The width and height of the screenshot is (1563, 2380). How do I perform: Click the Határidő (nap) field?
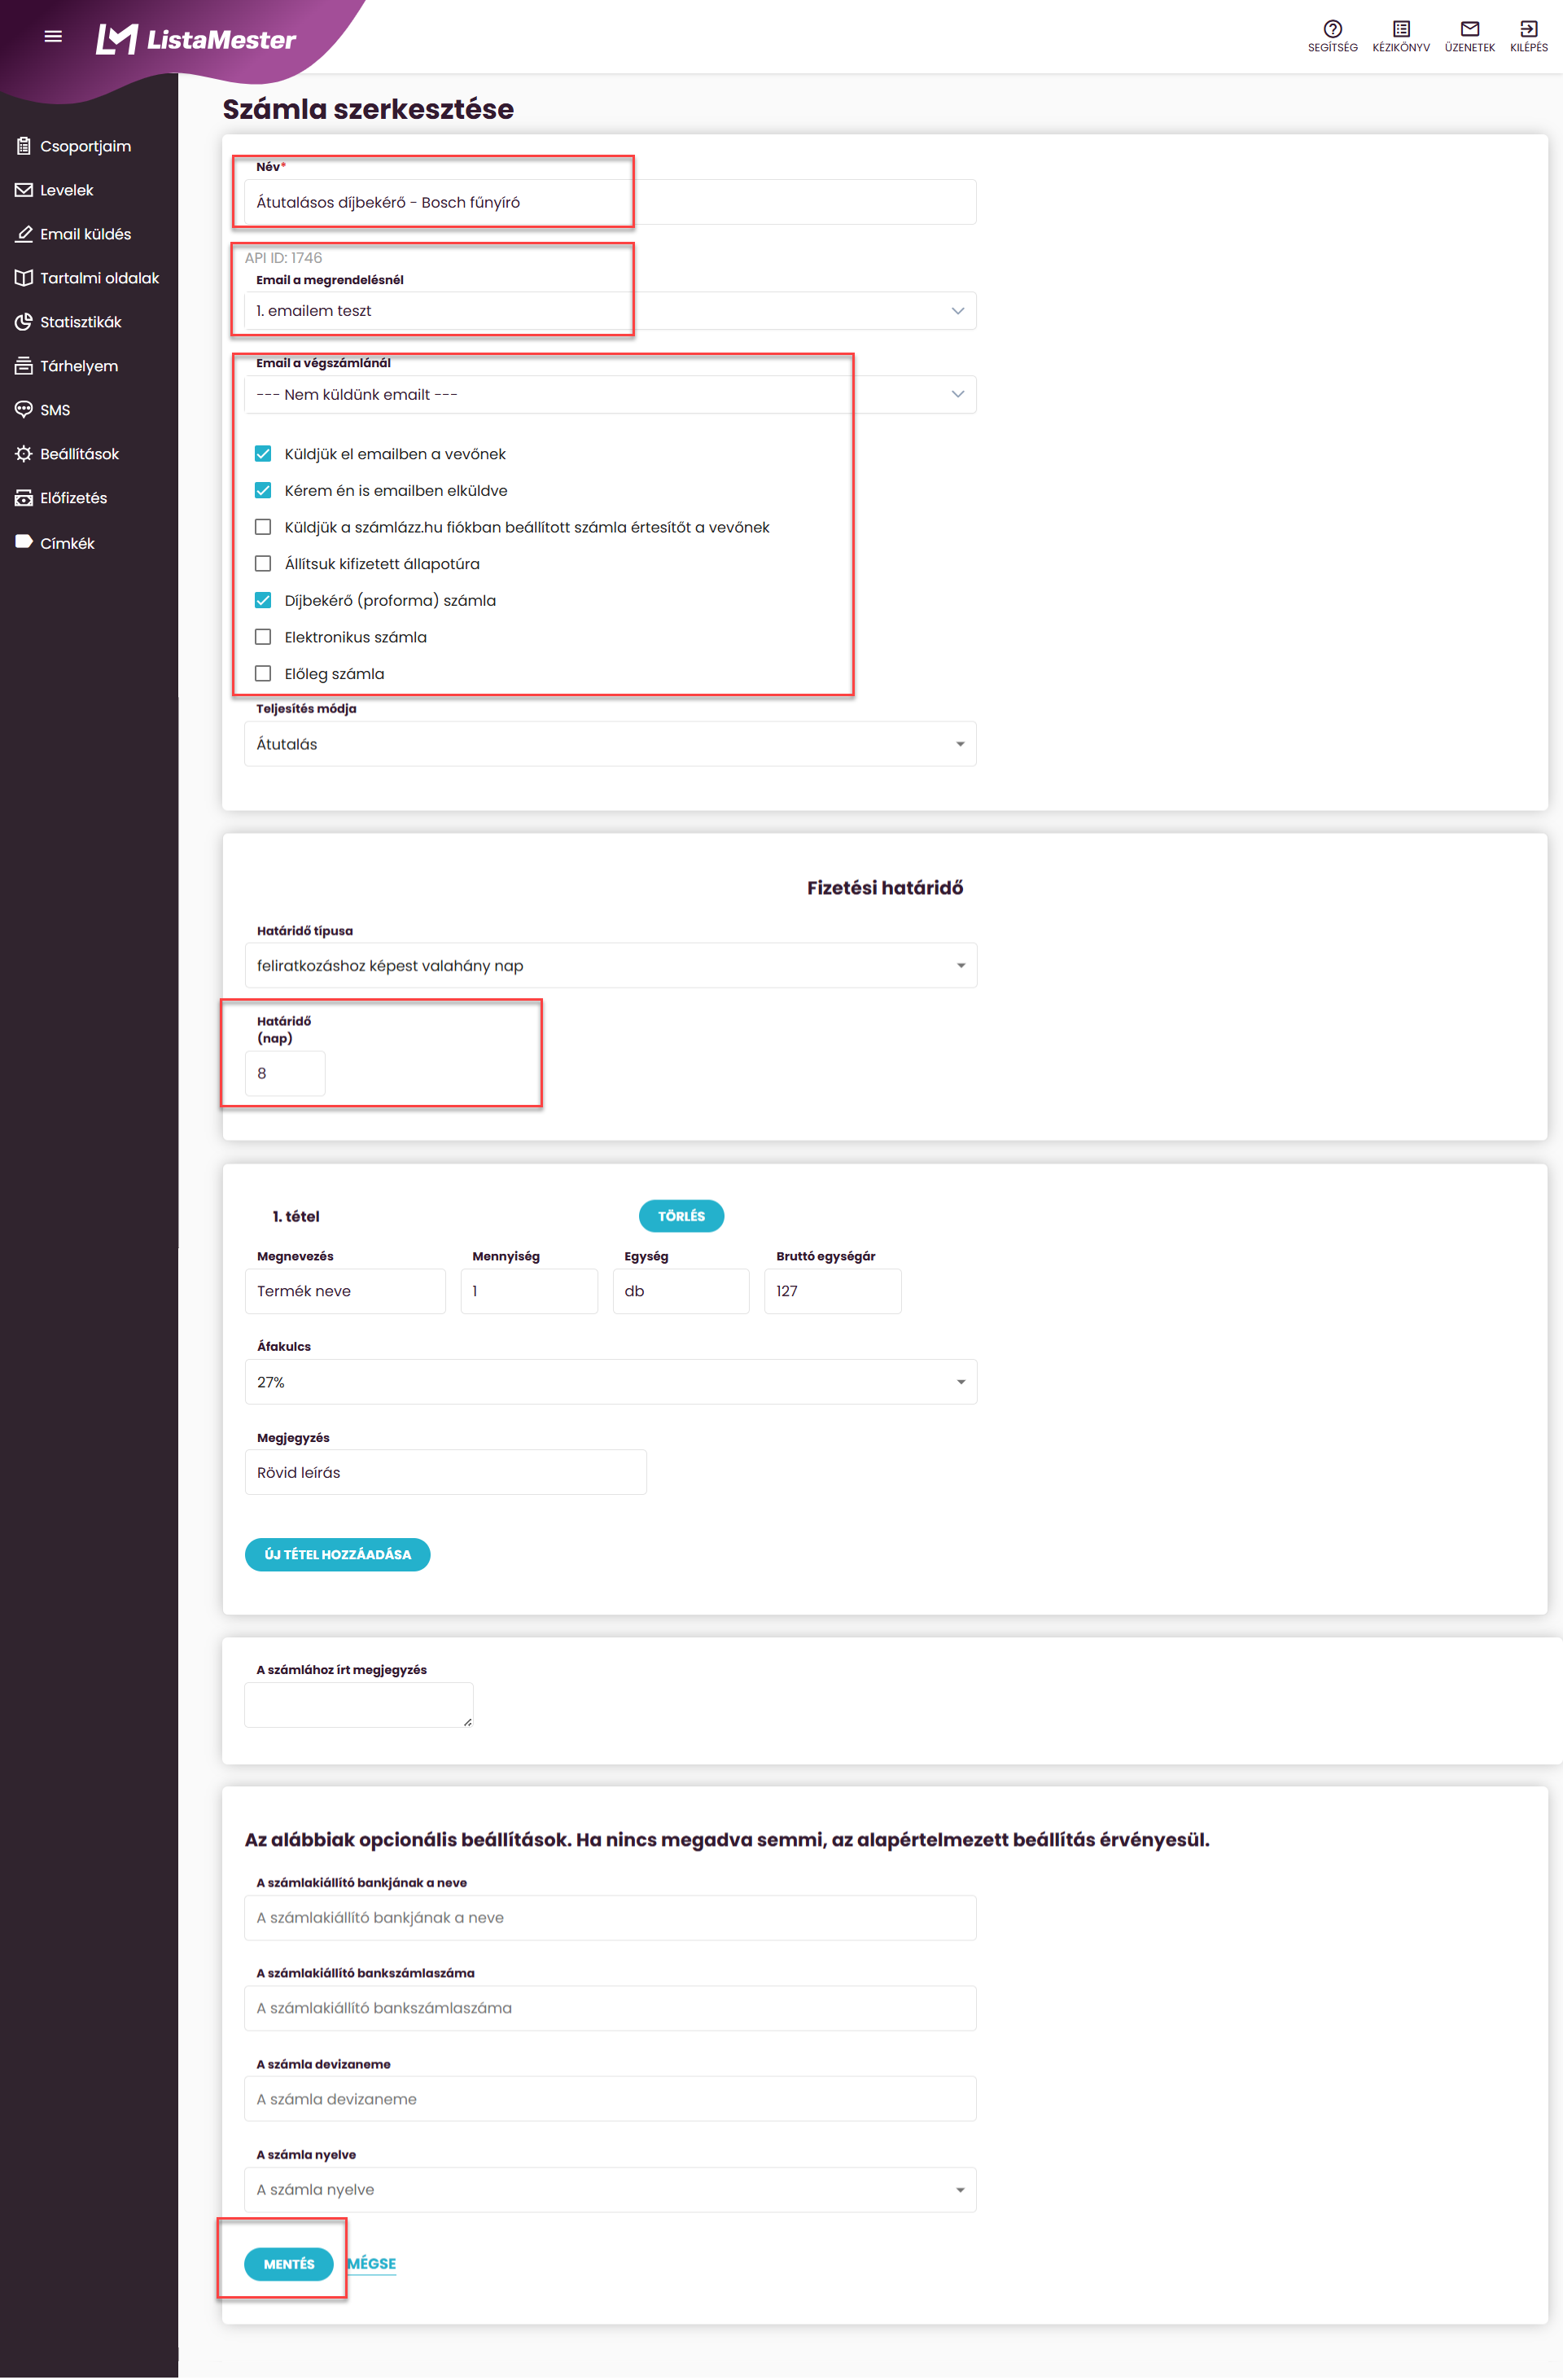click(x=285, y=1074)
